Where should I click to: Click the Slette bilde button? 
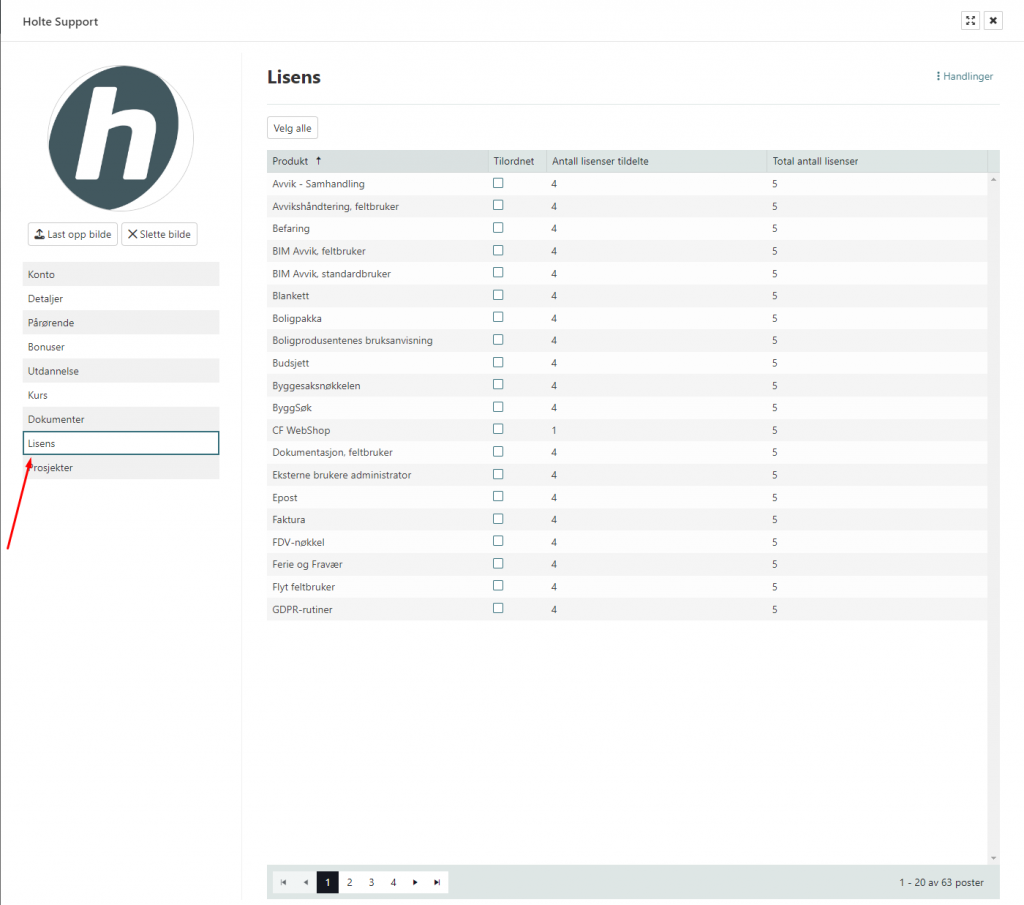point(159,234)
